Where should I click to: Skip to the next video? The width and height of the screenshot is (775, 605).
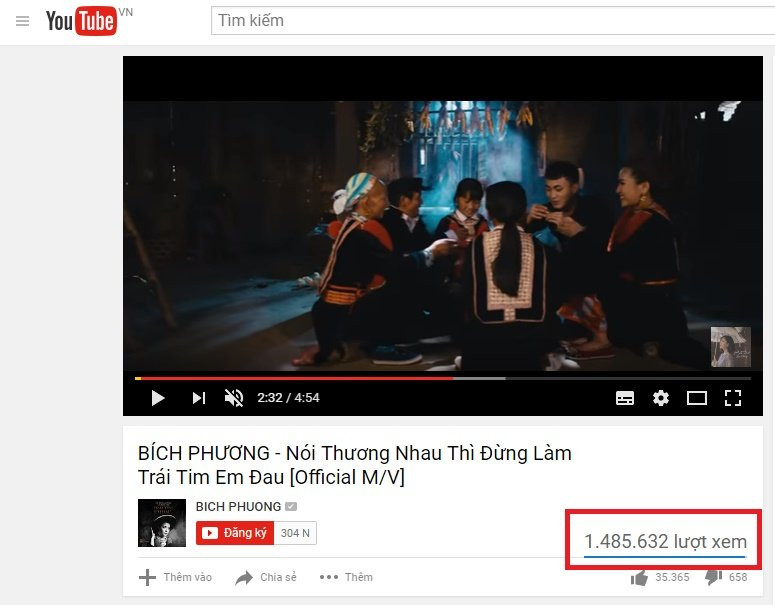[x=199, y=398]
